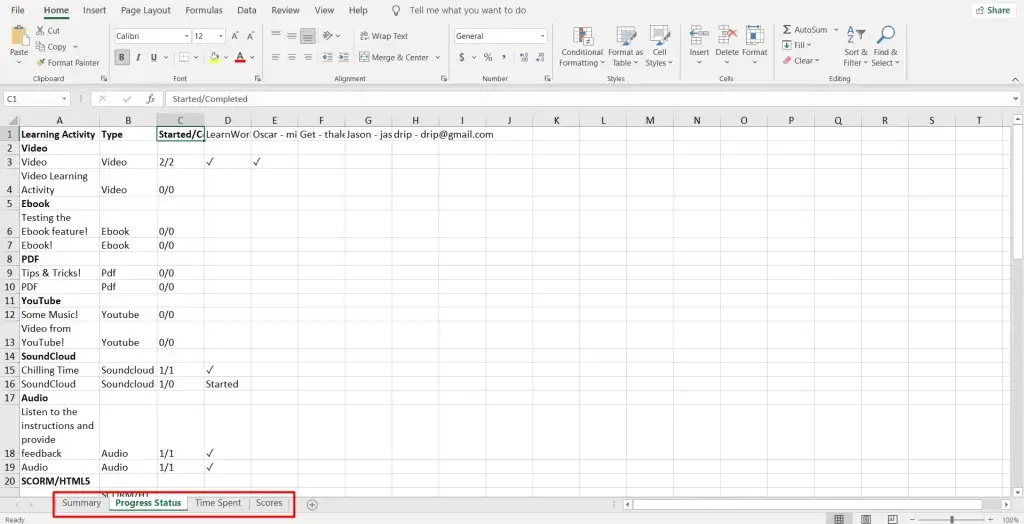Screen dimensions: 1024x524
Task: Expand the General number format dropdown
Action: pos(542,36)
